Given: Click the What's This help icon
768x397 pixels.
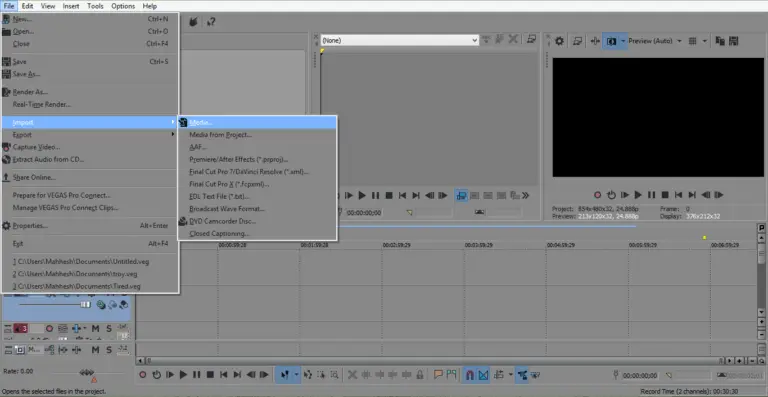Looking at the screenshot, I should [211, 22].
